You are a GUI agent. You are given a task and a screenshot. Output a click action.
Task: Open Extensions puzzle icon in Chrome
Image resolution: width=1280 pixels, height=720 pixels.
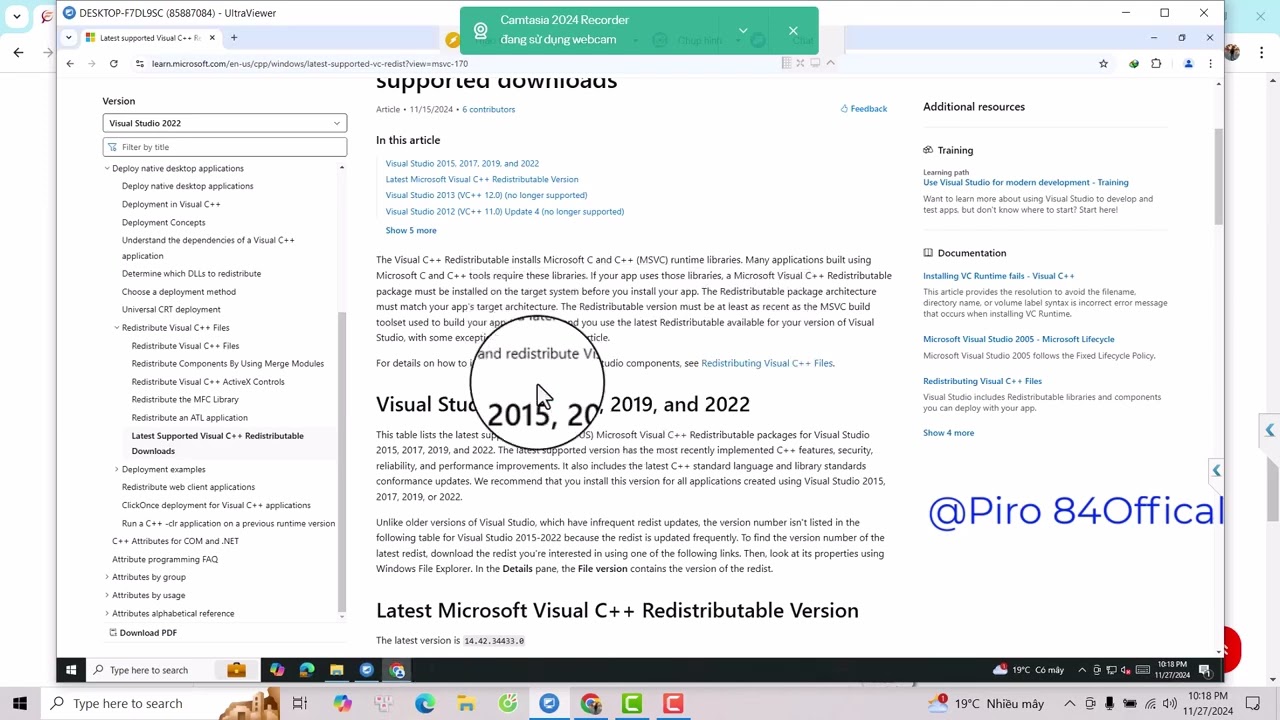click(1156, 64)
